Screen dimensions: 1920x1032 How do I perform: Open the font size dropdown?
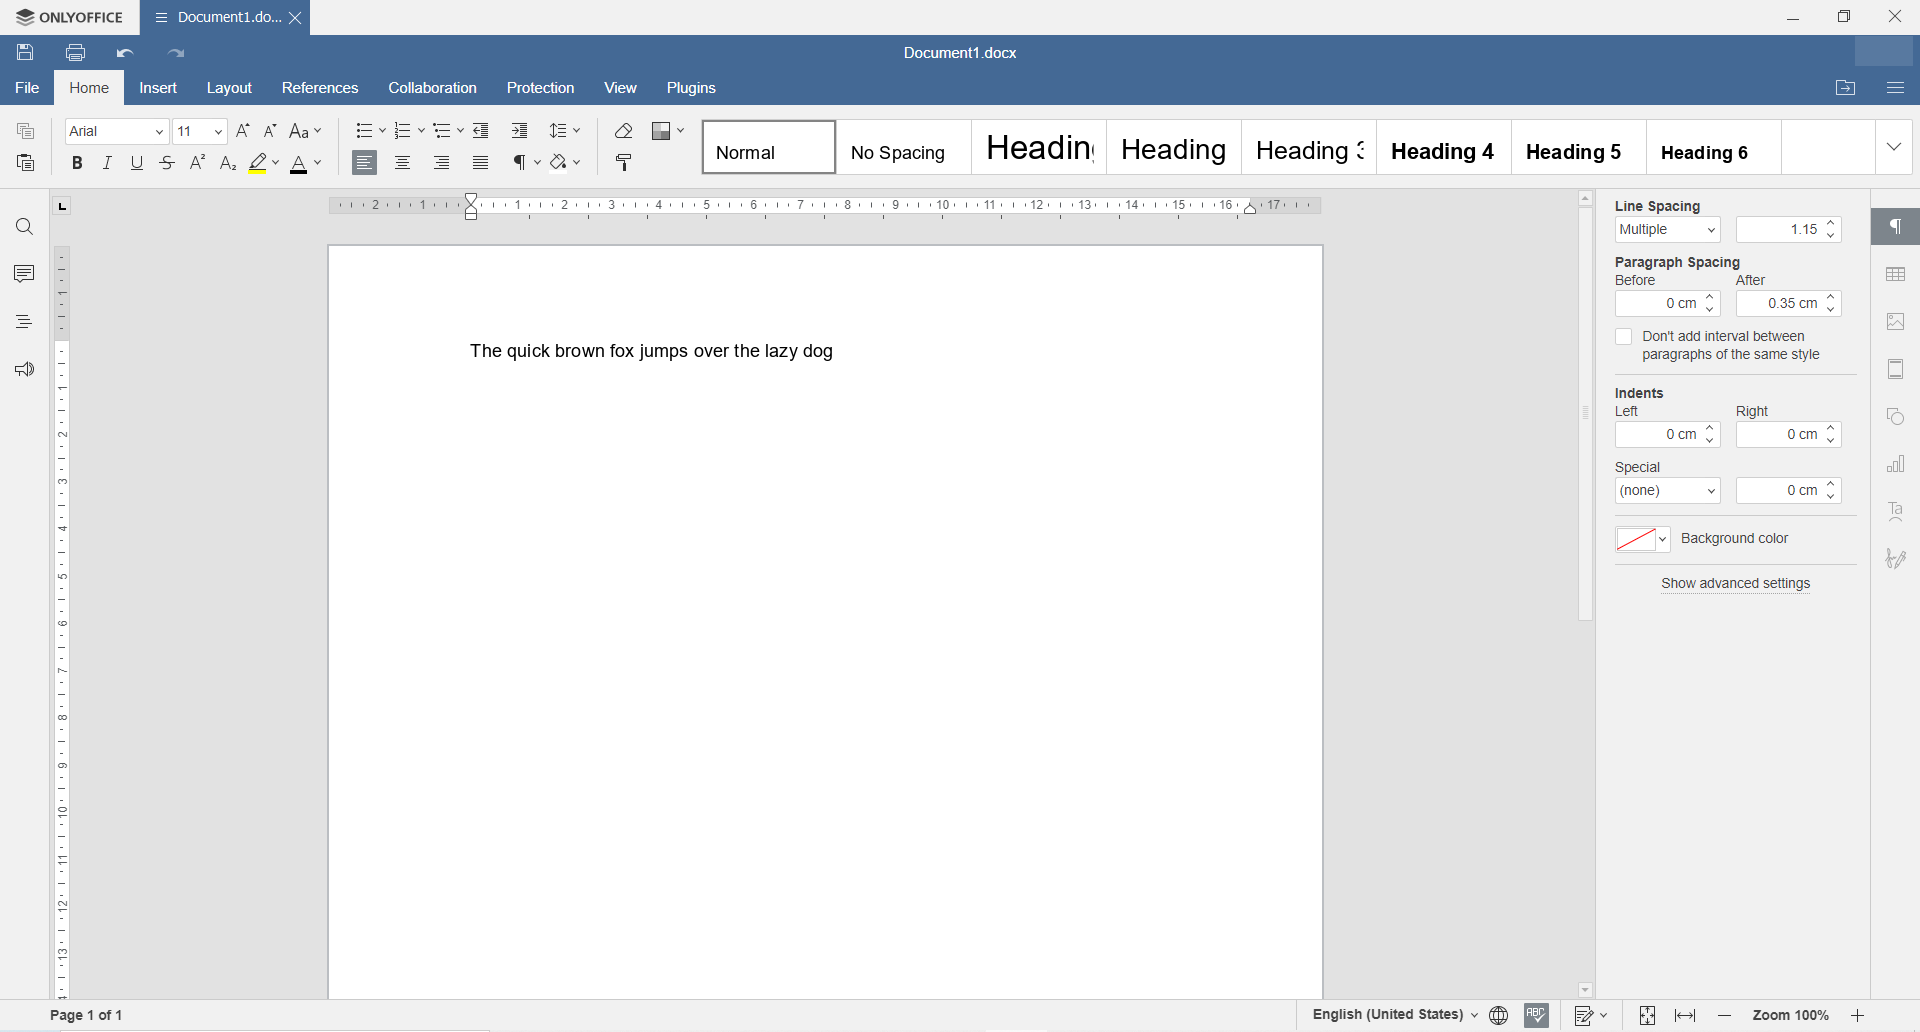point(218,132)
